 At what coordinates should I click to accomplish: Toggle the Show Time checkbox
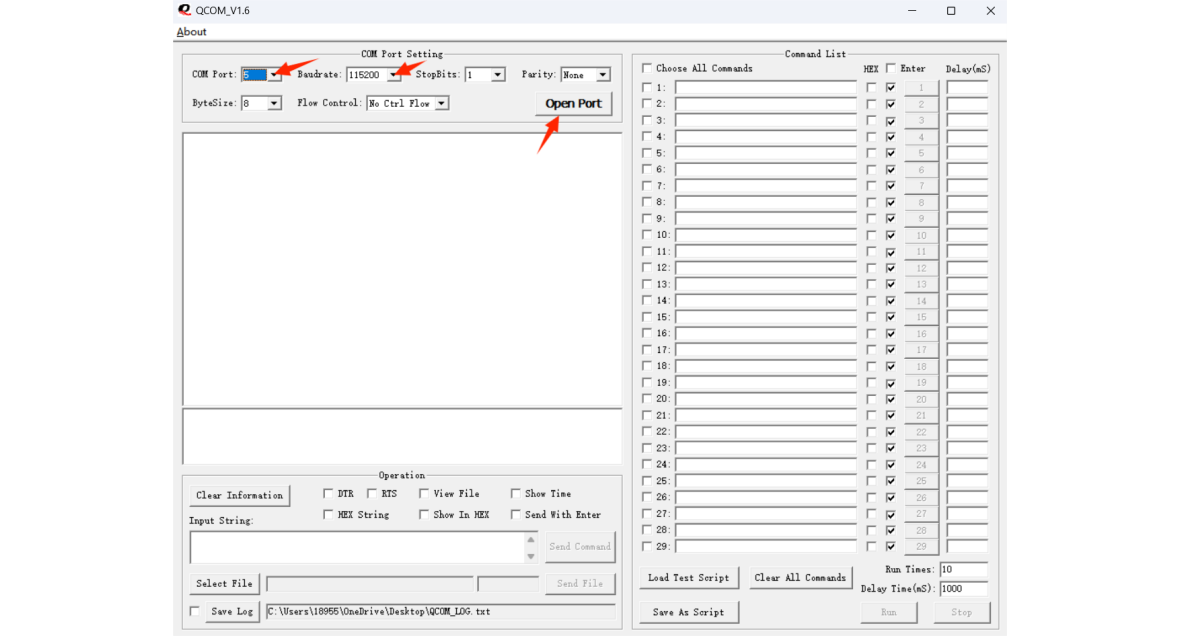[516, 494]
